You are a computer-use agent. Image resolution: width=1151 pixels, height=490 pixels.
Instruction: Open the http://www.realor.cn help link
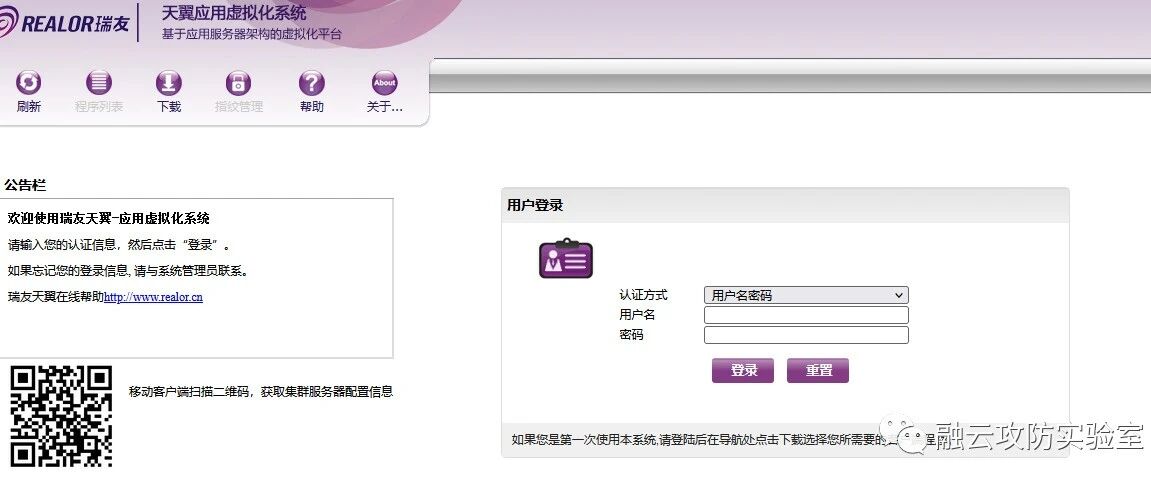pos(153,297)
